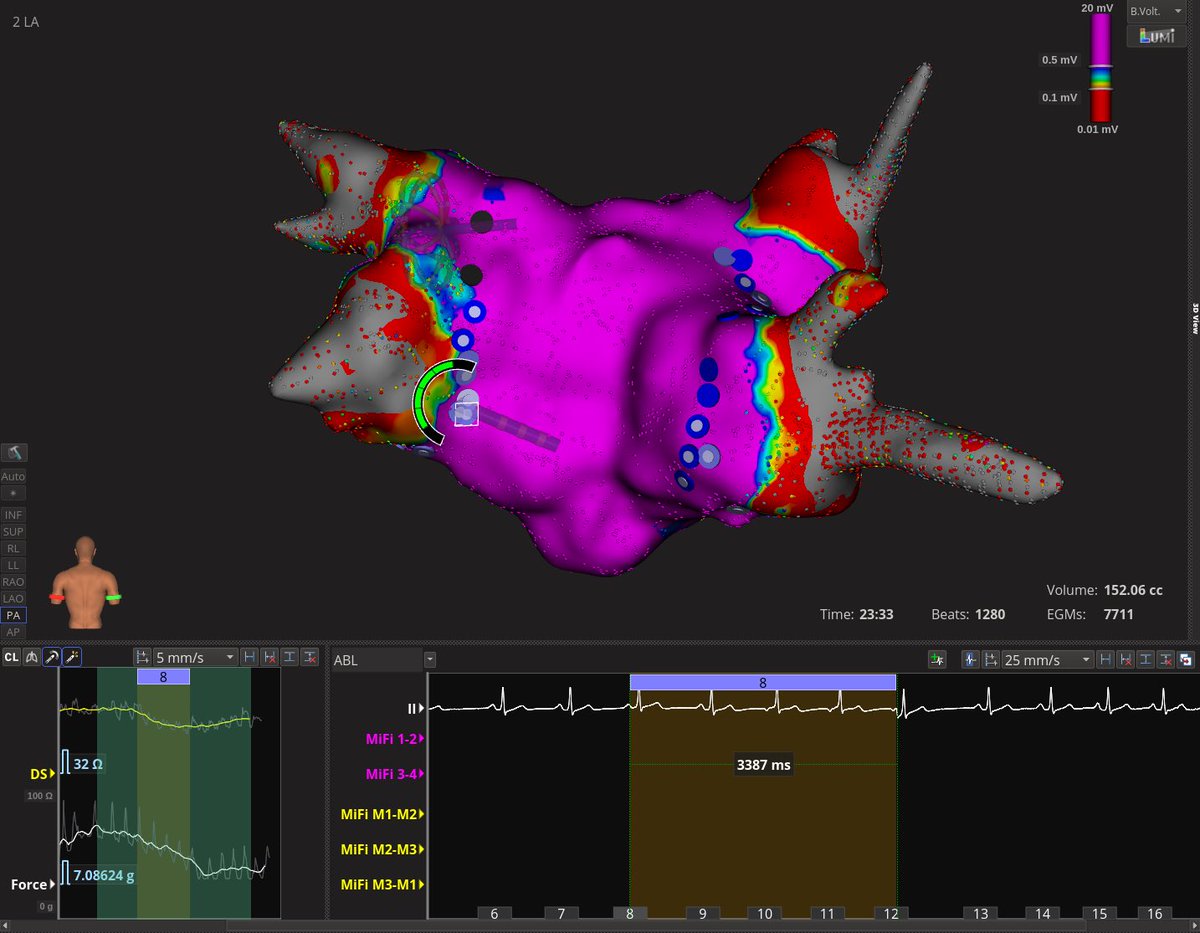Viewport: 1200px width, 933px height.
Task: Click the scale icon beside 25 mm/s
Action: click(x=991, y=660)
